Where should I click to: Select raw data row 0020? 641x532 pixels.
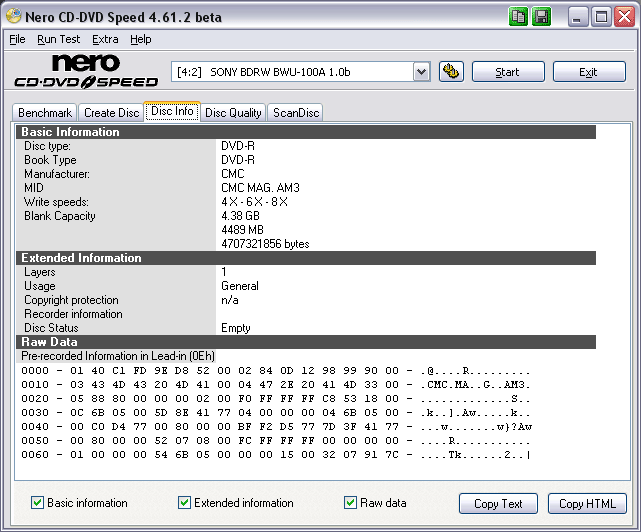tap(276, 399)
